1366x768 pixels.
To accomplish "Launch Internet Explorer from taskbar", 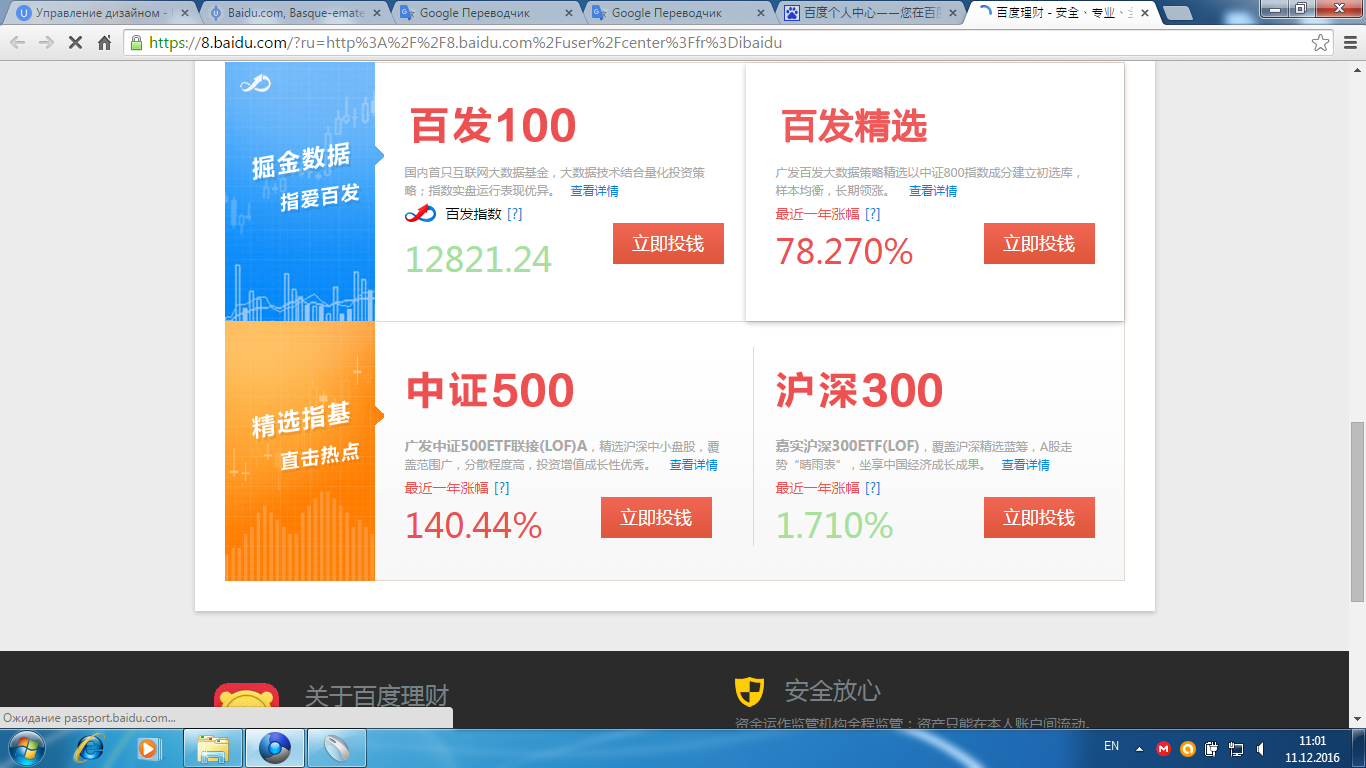I will click(91, 748).
